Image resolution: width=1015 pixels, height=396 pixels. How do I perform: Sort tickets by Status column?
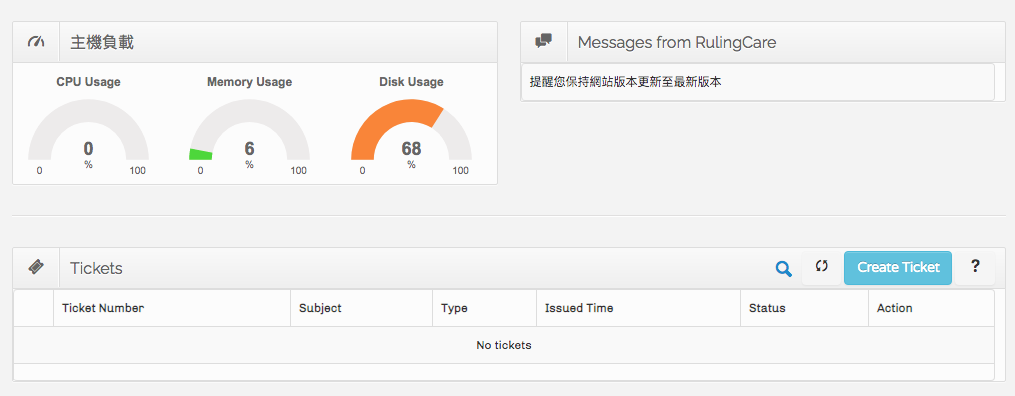coord(767,308)
